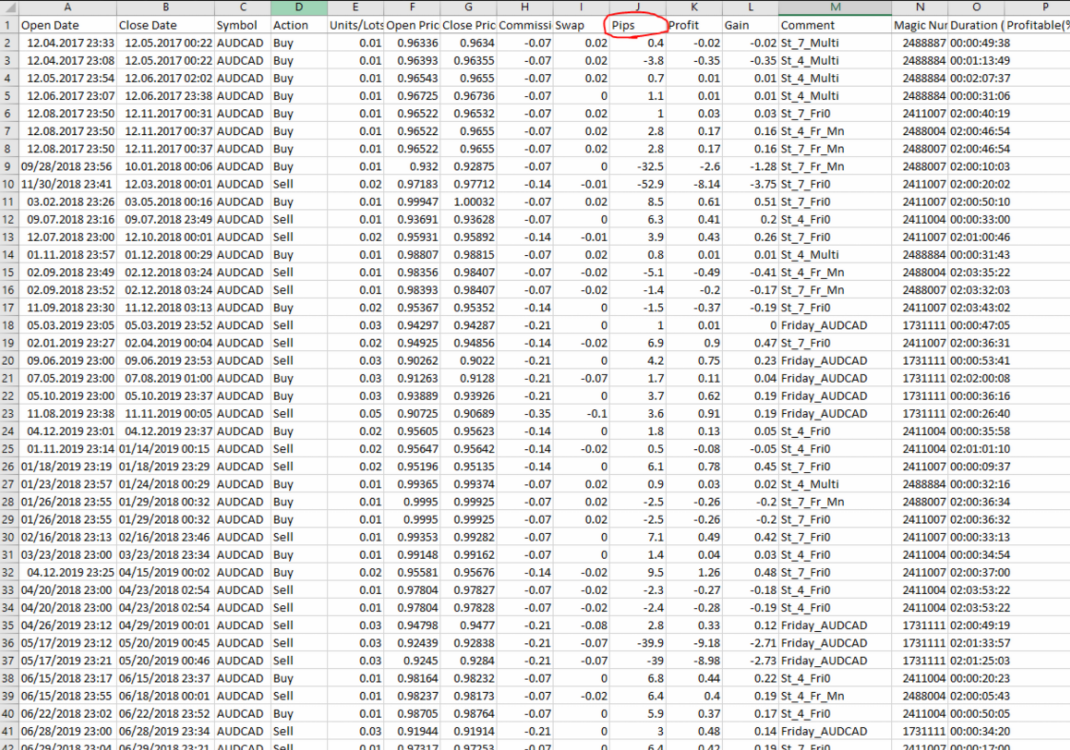Click commission value '-0.35'
This screenshot has height=750, width=1070.
[537, 414]
